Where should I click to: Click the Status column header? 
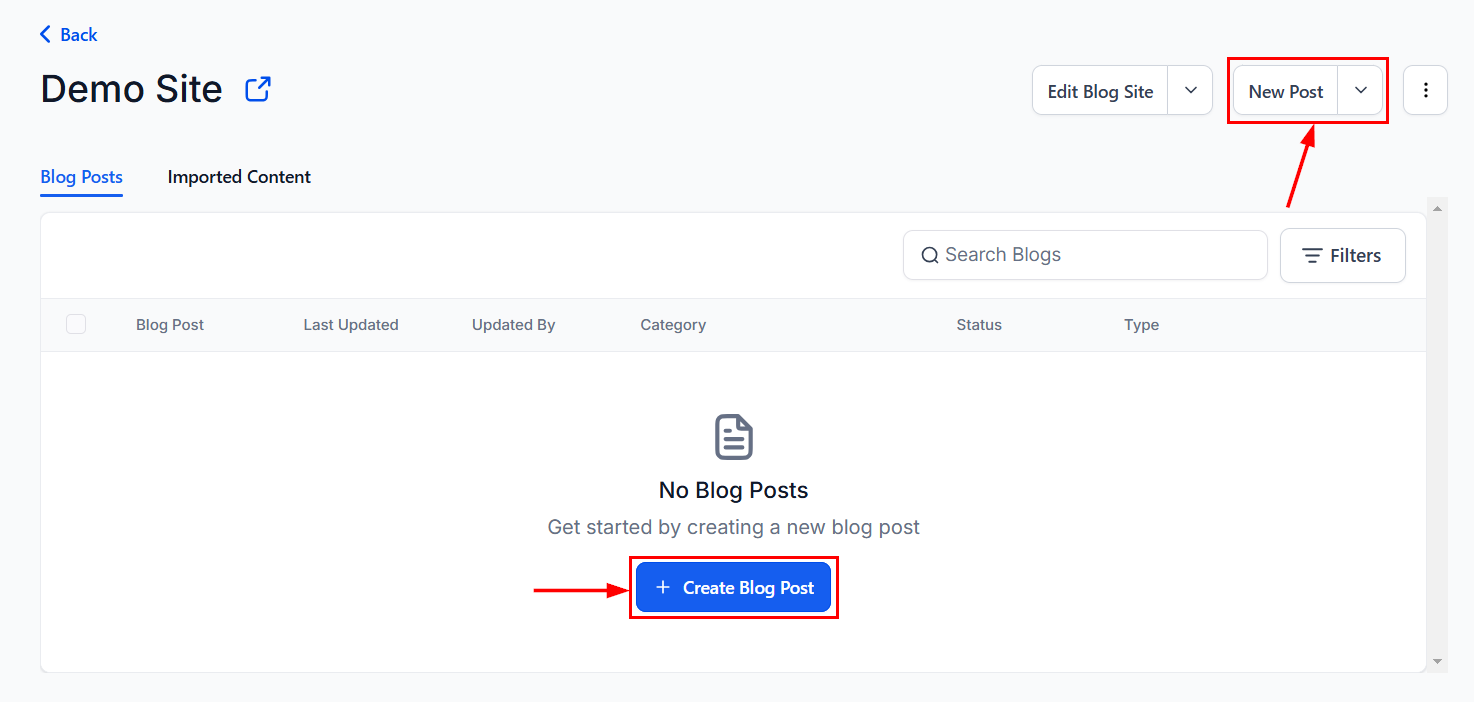pyautogui.click(x=979, y=325)
